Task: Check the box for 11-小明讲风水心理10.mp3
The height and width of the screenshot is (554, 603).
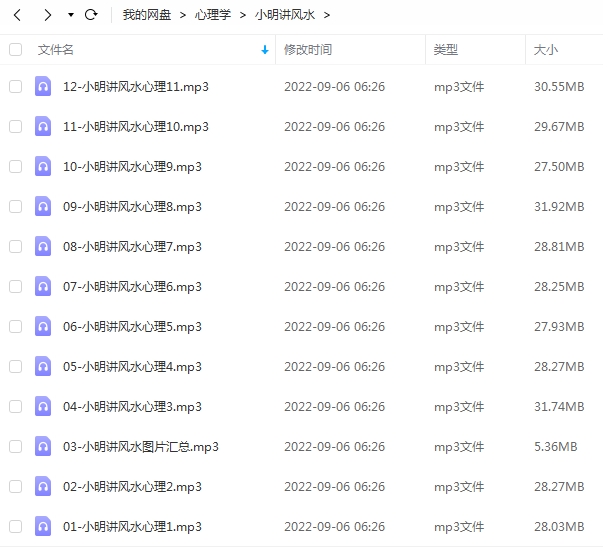Action: 15,126
